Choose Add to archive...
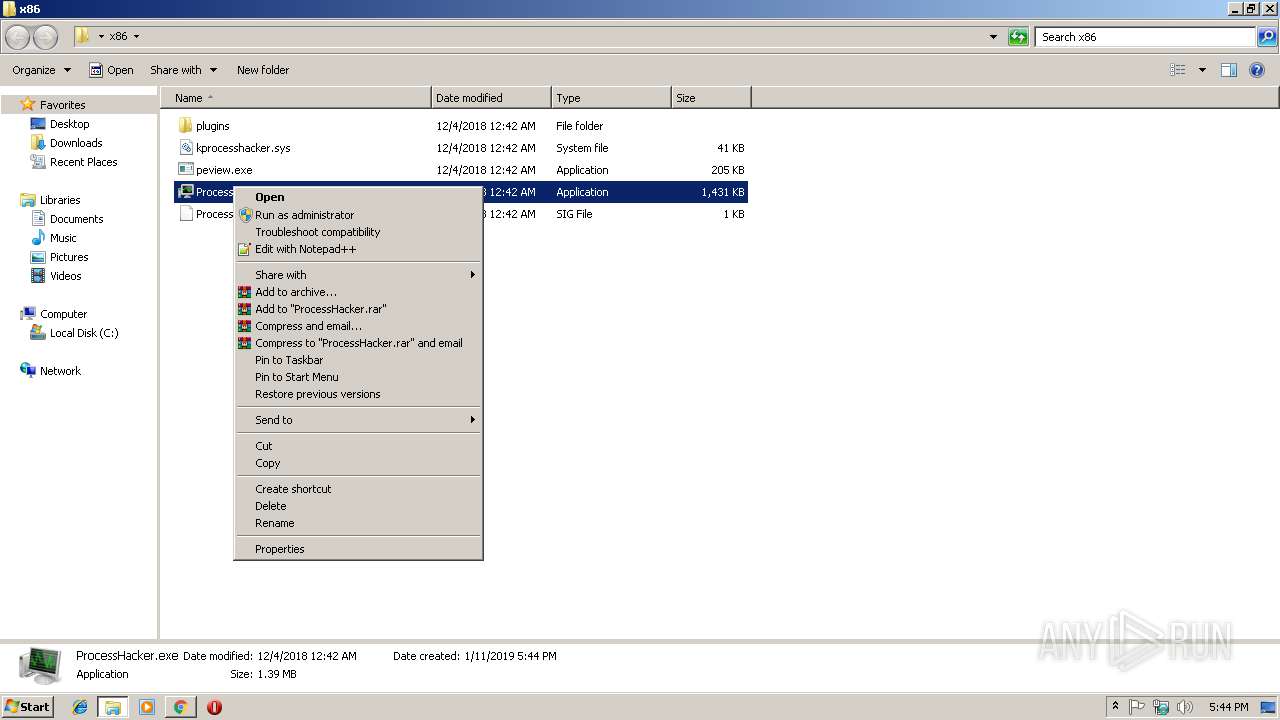 point(358,292)
